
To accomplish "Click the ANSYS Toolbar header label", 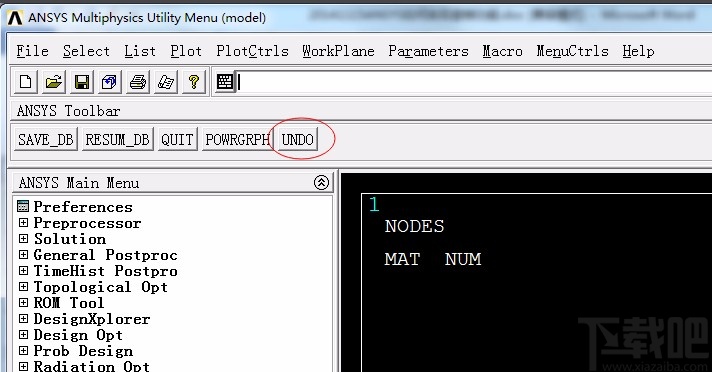I will 69,110.
